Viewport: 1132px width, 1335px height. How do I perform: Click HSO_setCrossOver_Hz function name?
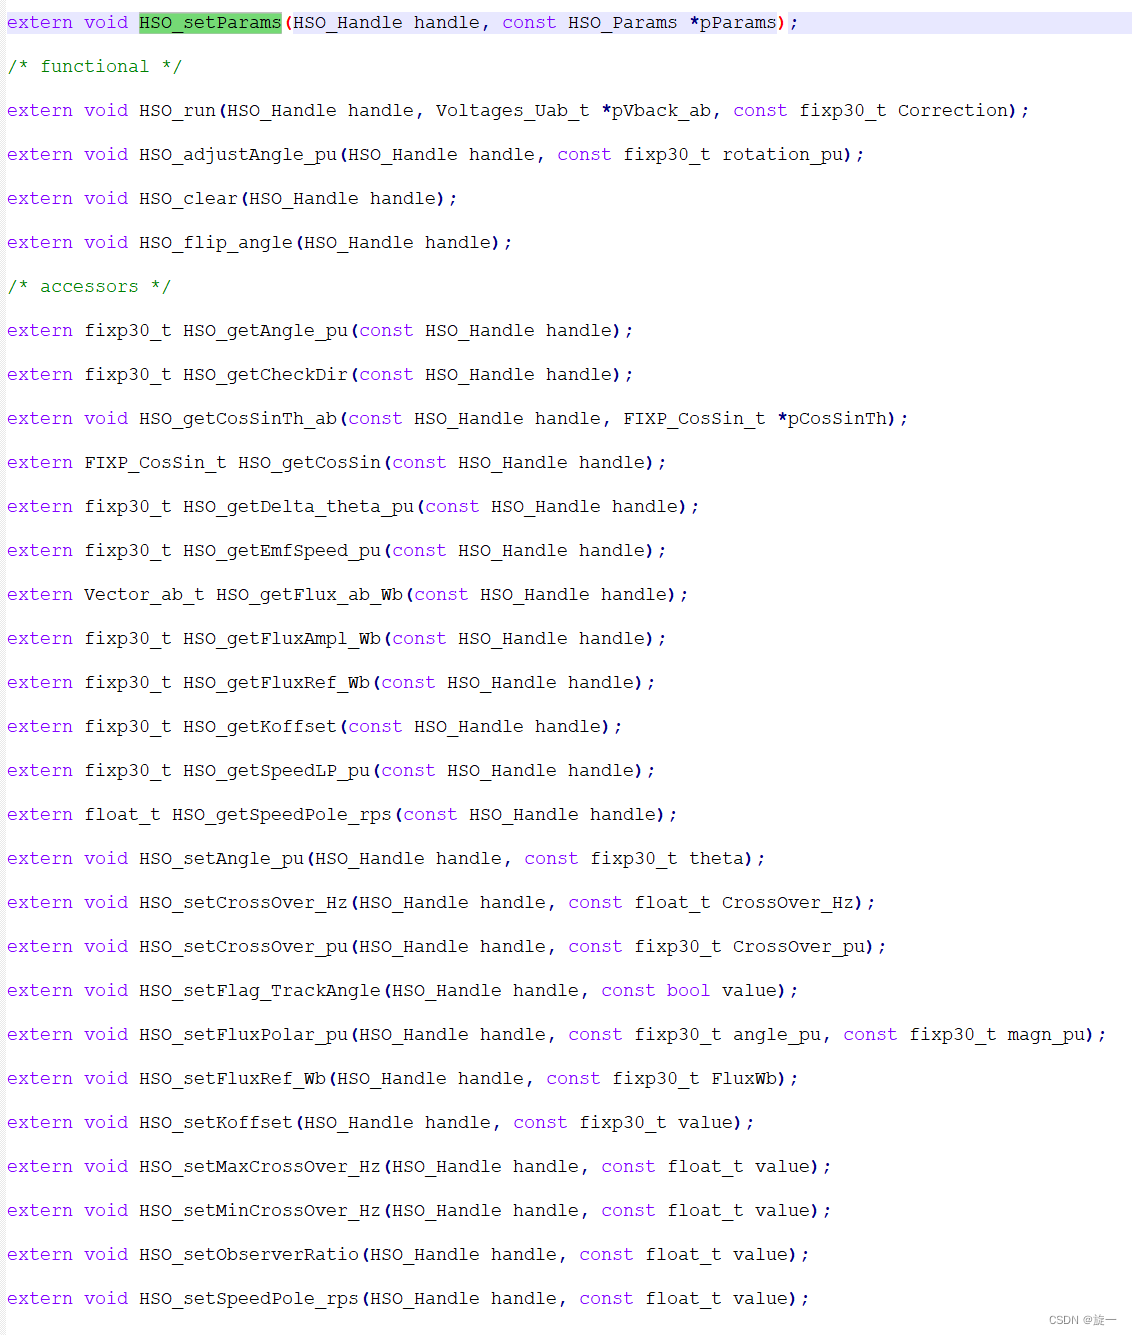click(x=244, y=902)
